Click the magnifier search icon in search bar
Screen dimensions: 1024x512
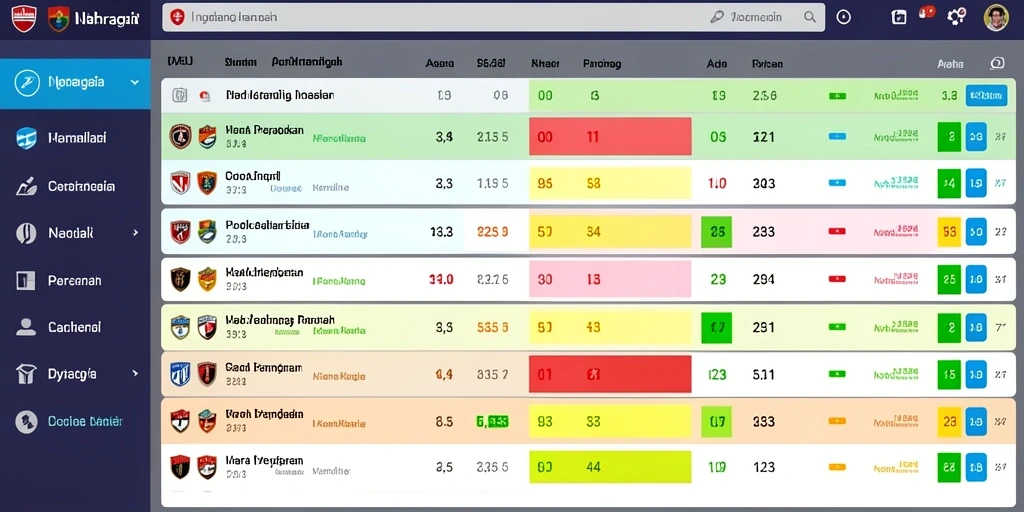tap(810, 18)
